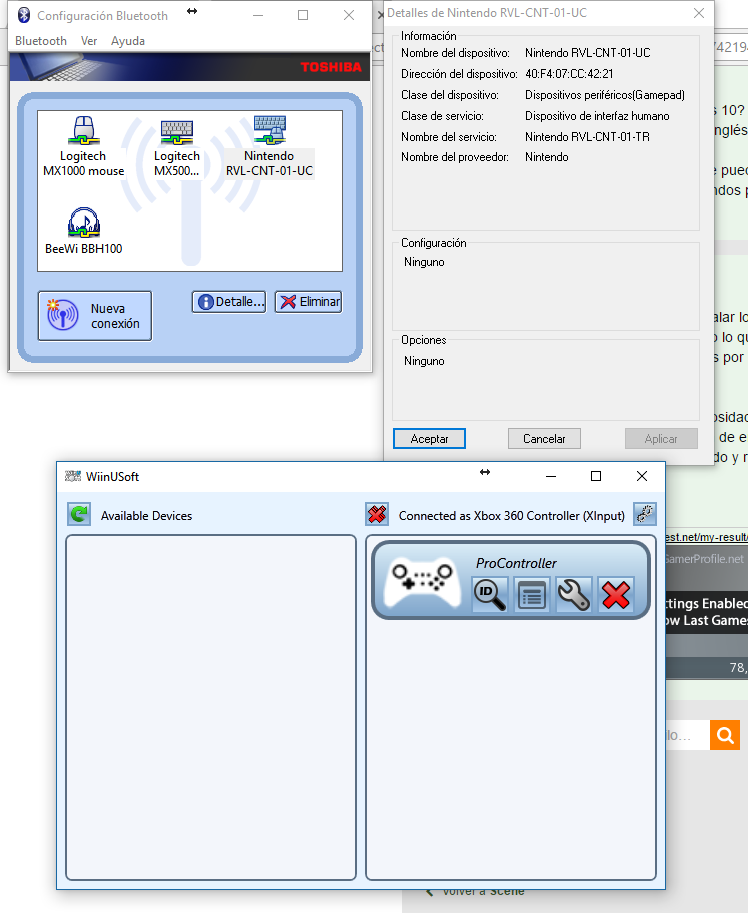The width and height of the screenshot is (748, 913).
Task: Click the text Dispositivos periféricos(Gamepad)
Action: [605, 95]
